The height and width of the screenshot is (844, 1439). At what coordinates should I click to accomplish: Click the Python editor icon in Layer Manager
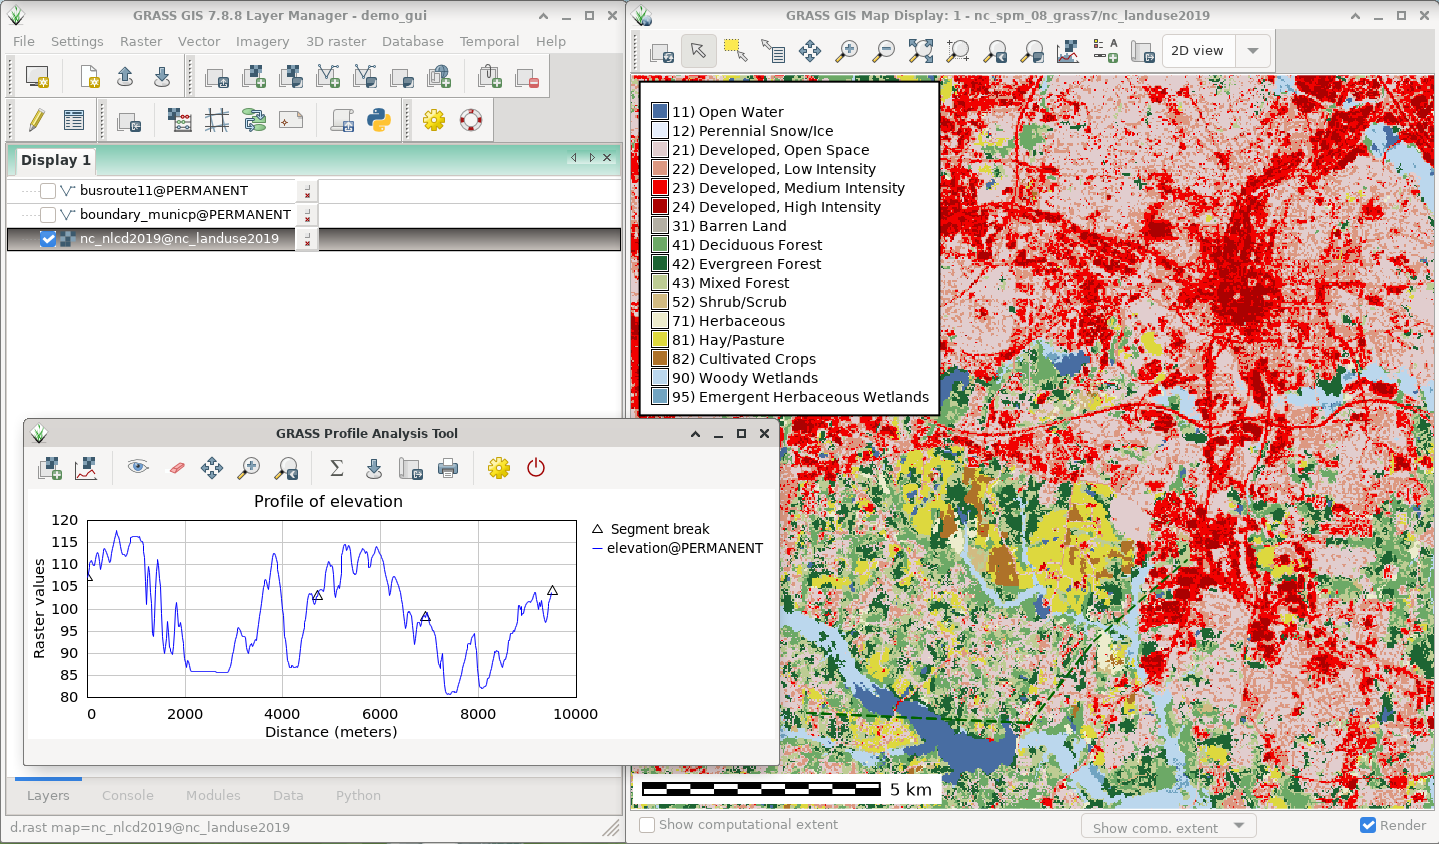coord(379,121)
